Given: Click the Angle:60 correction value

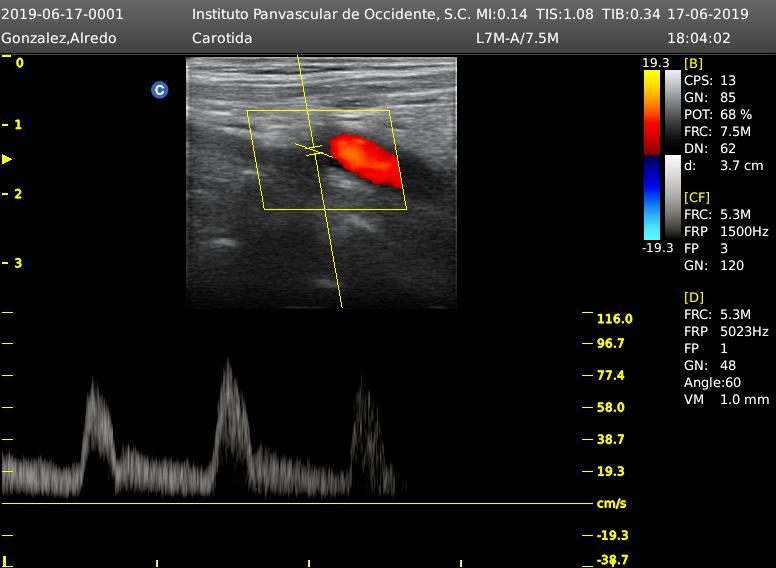Looking at the screenshot, I should (712, 382).
